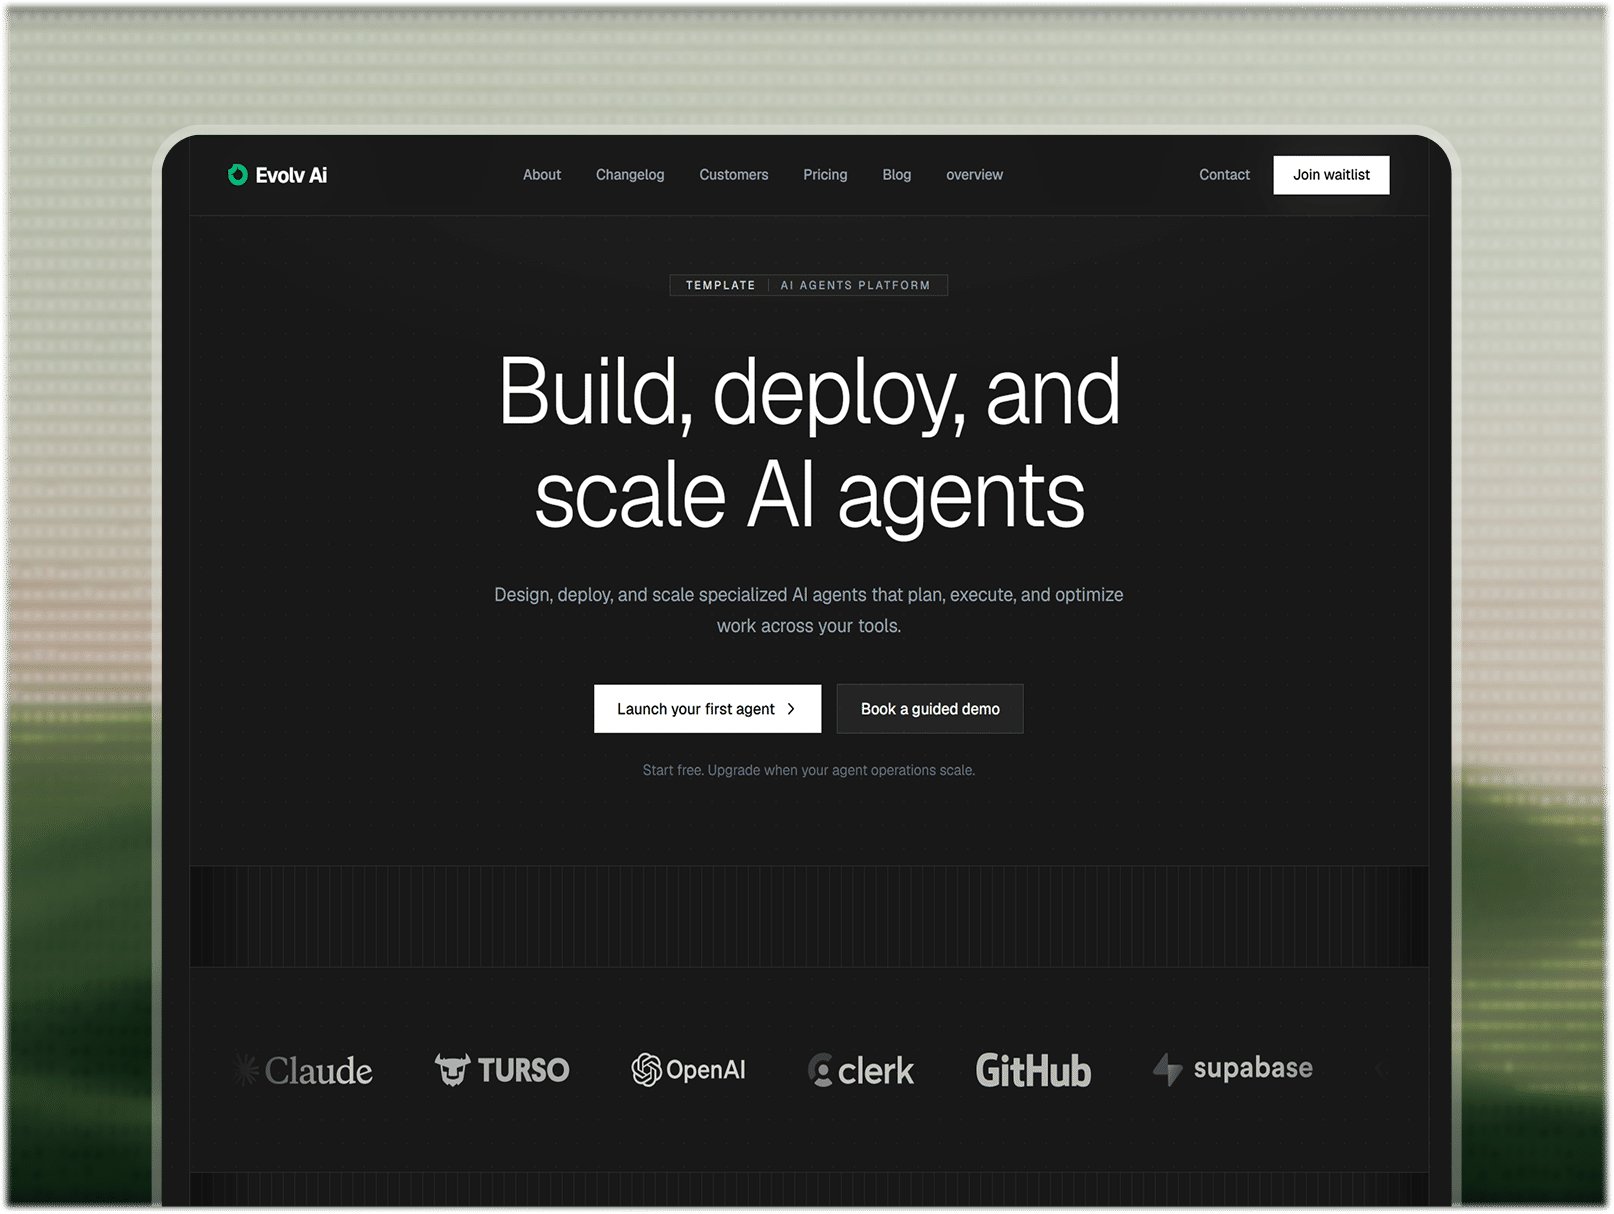
Task: Click the Turso bull logo icon
Action: (x=452, y=1069)
